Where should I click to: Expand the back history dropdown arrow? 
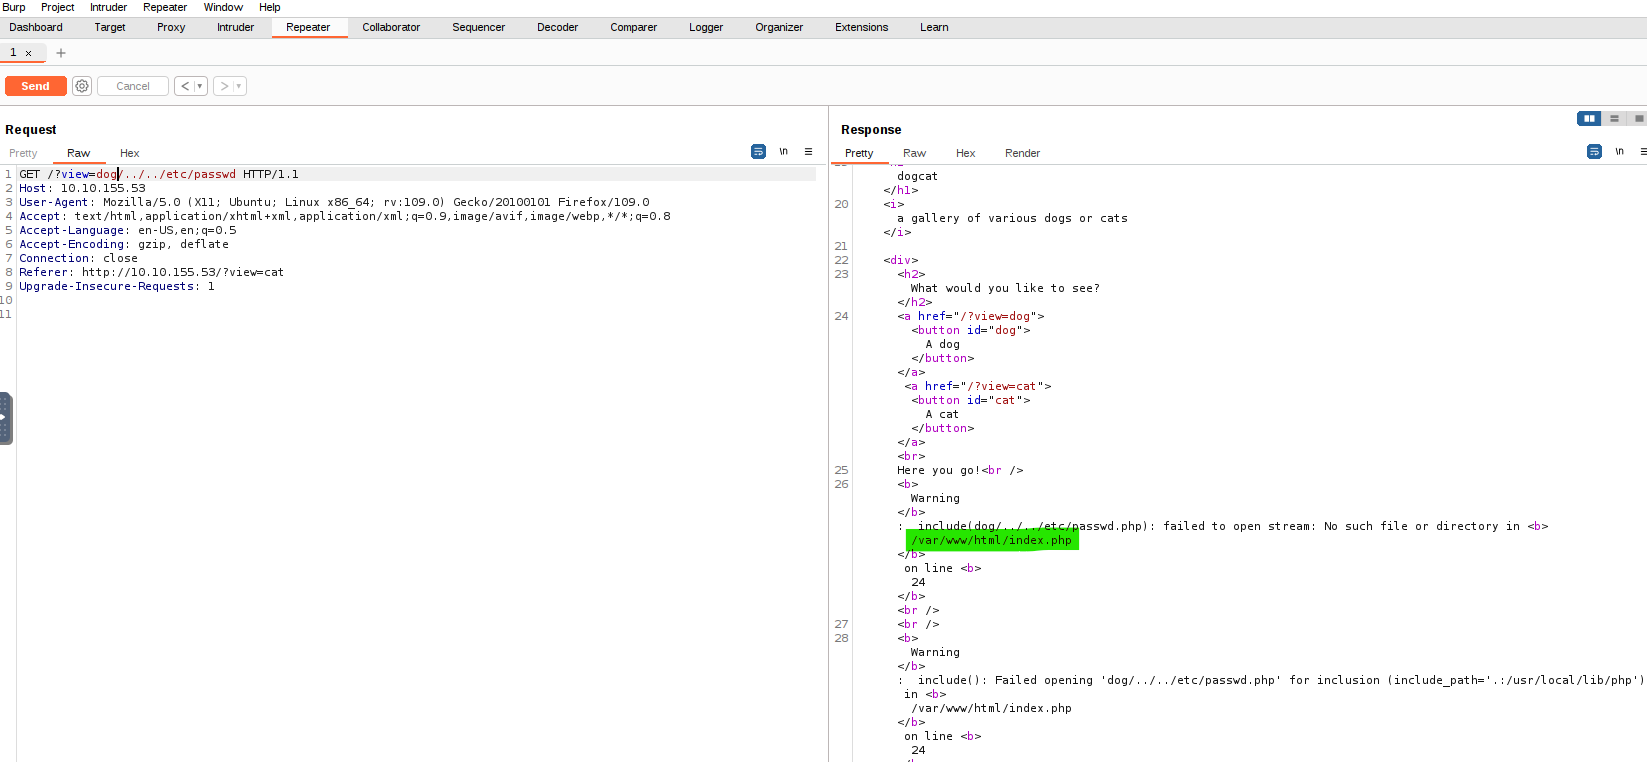200,86
